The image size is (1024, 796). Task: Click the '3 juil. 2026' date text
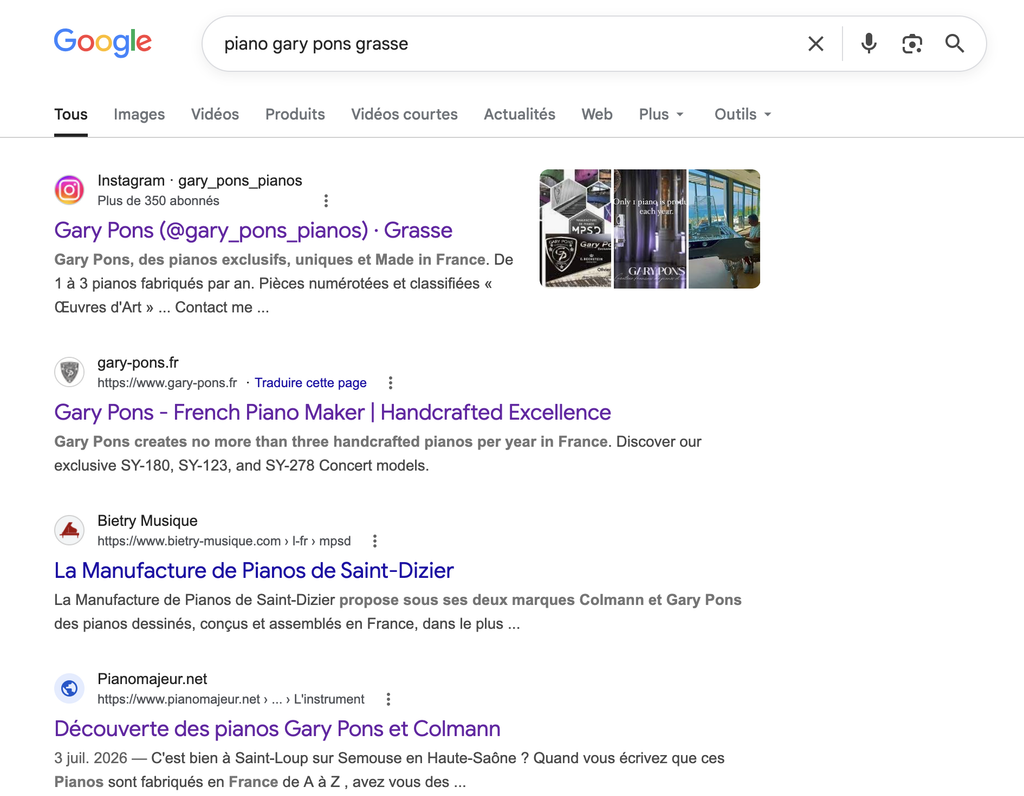[91, 758]
